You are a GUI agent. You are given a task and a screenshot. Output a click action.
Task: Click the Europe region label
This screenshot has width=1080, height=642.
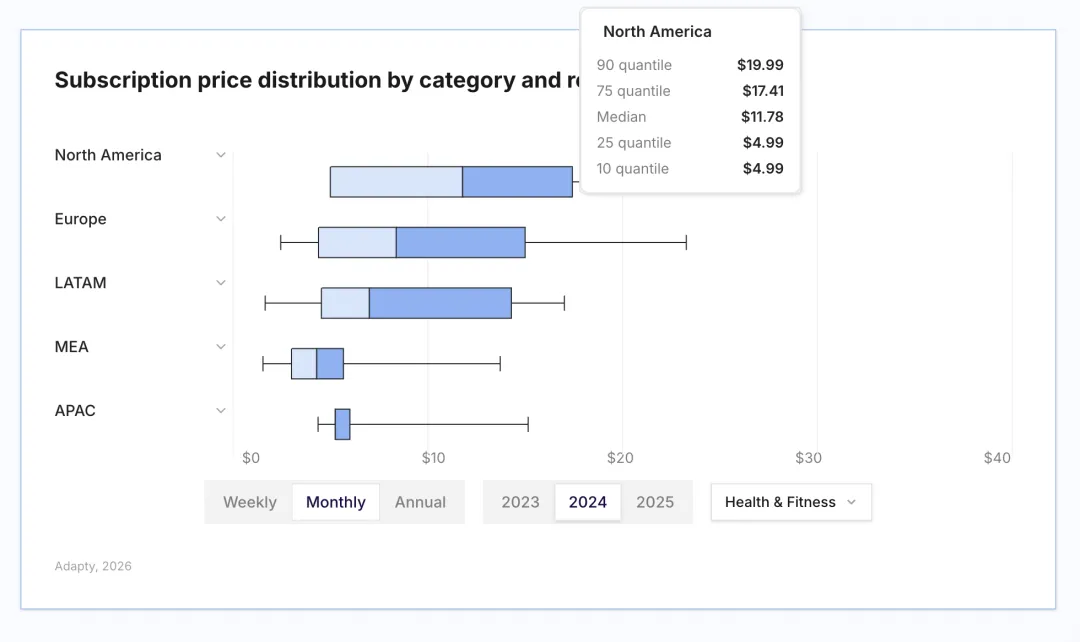[80, 219]
